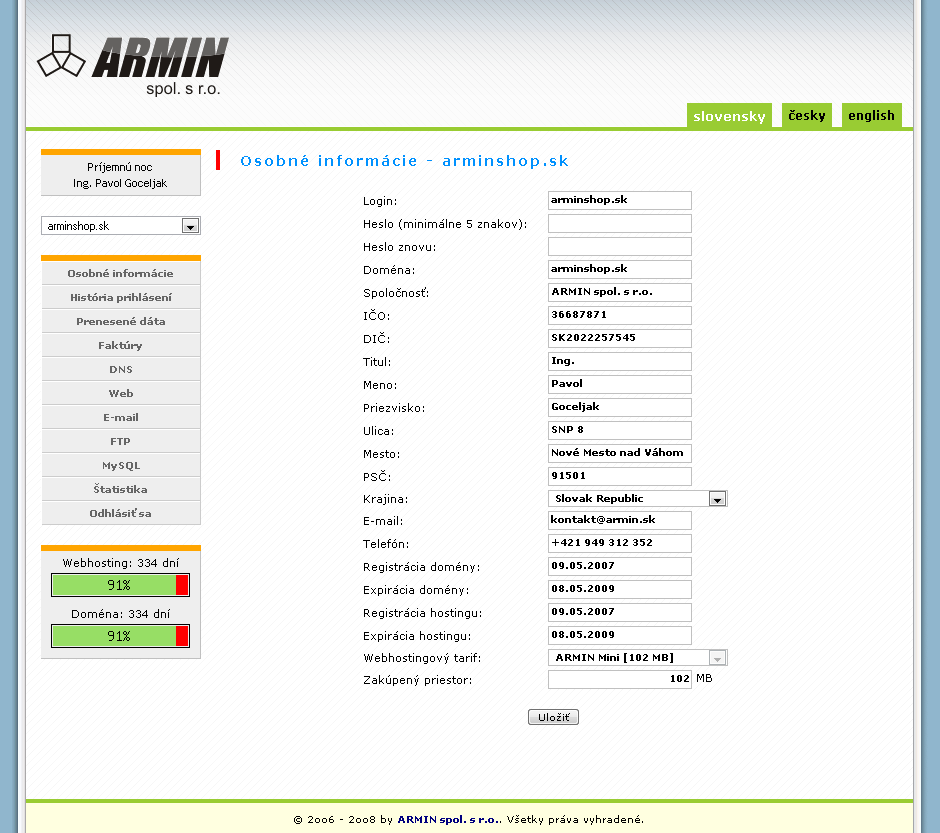Open the Krajina Slovak Republic dropdown
The width and height of the screenshot is (940, 833).
click(x=637, y=499)
